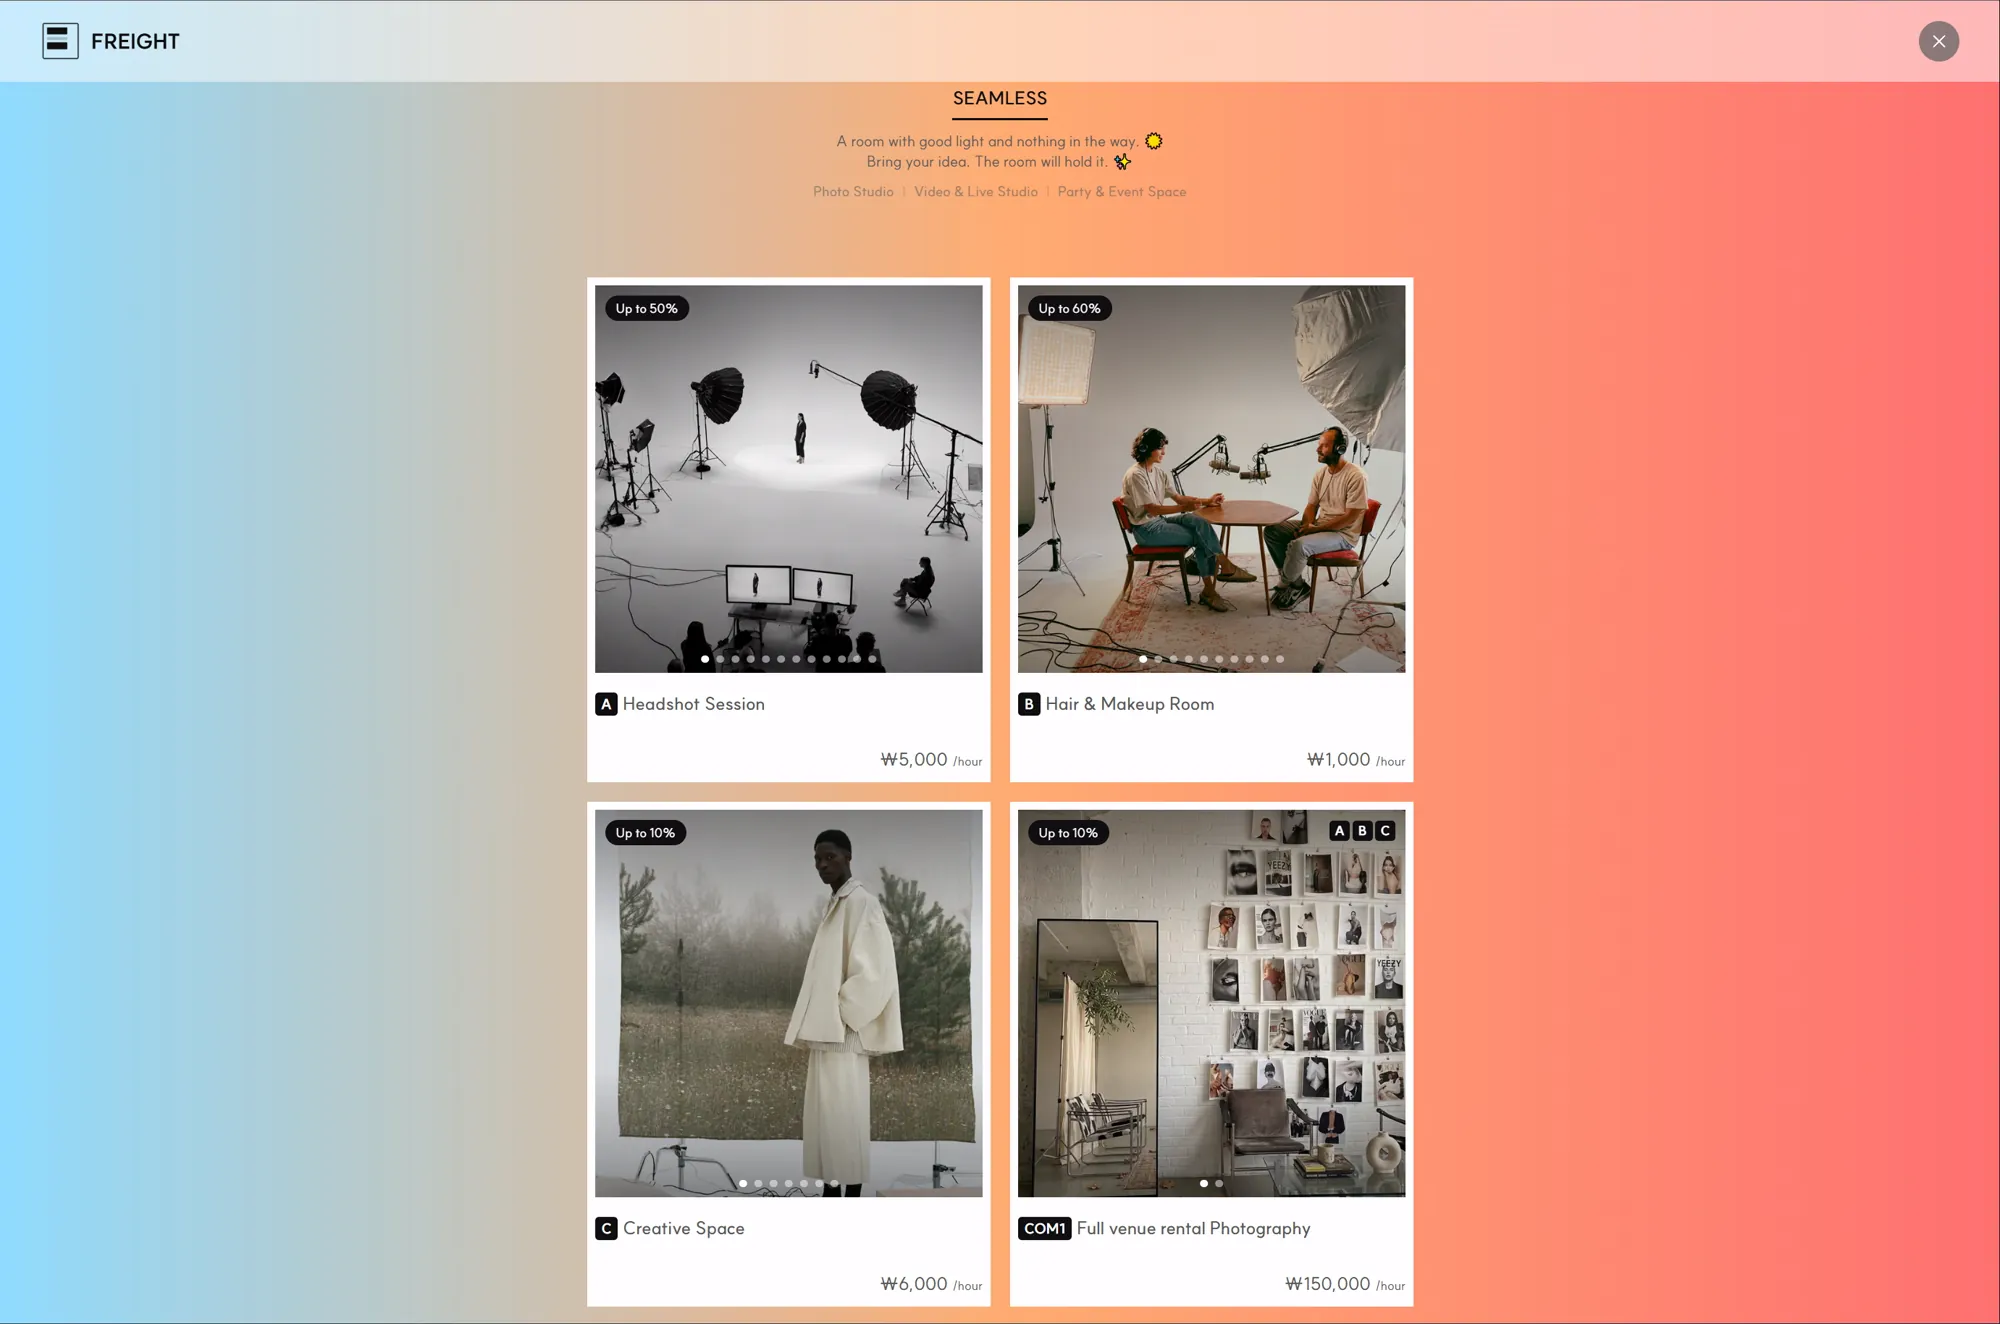
Task: Open the FREIGHT brand name link
Action: pyautogui.click(x=135, y=41)
